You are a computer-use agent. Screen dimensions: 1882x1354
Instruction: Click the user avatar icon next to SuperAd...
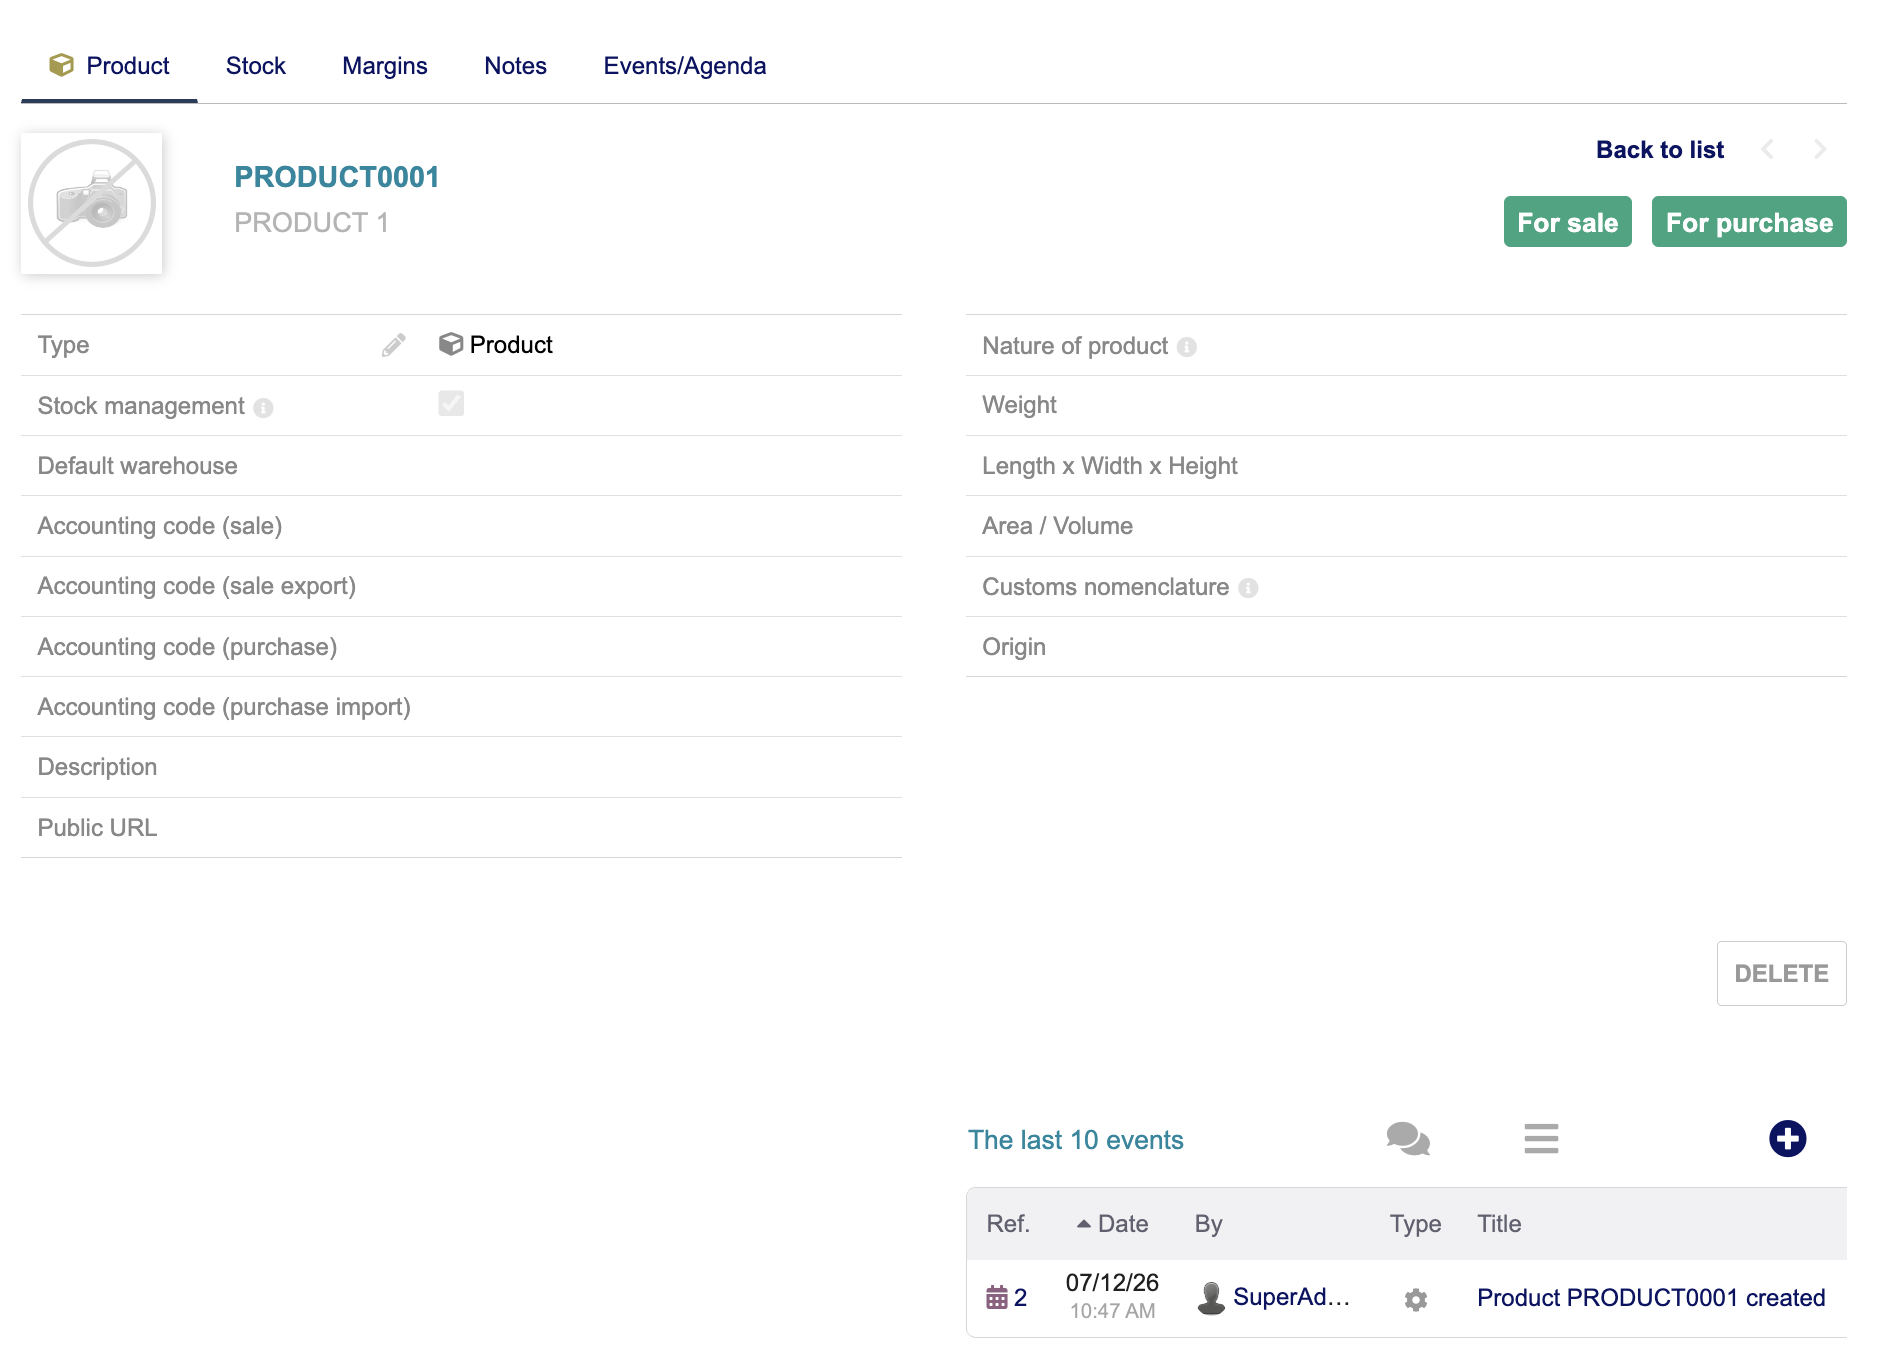click(1211, 1298)
